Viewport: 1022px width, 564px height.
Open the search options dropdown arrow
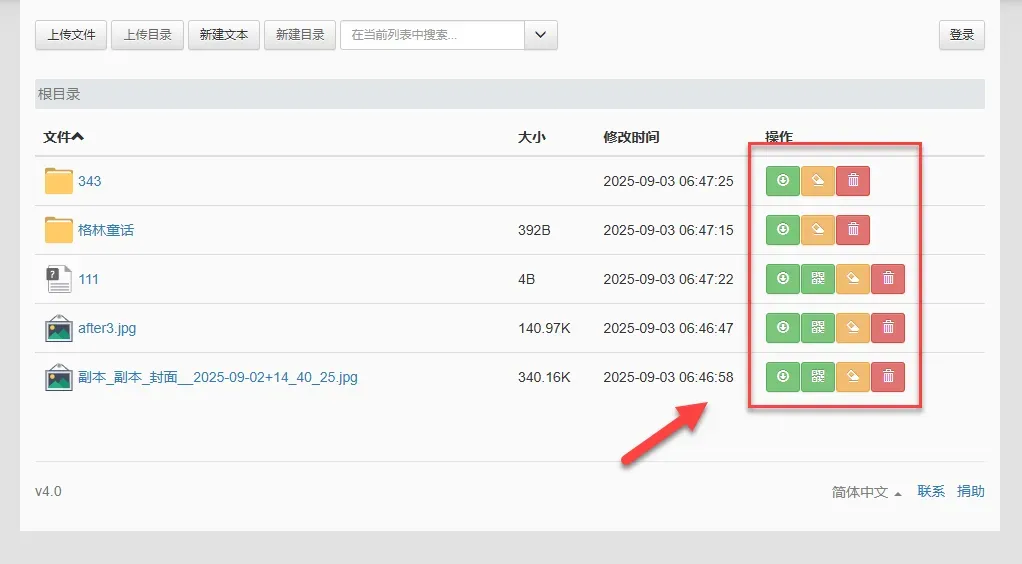coord(541,35)
